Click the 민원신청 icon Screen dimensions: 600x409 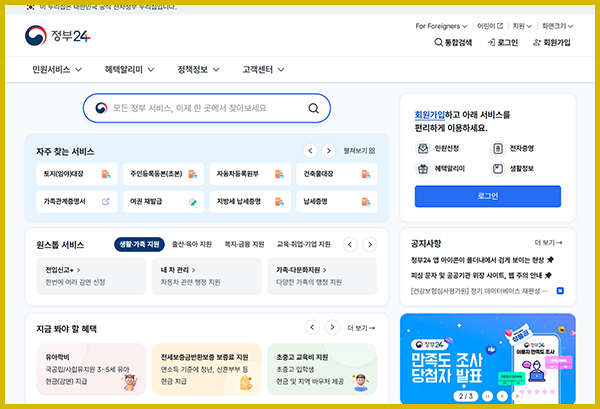point(423,148)
